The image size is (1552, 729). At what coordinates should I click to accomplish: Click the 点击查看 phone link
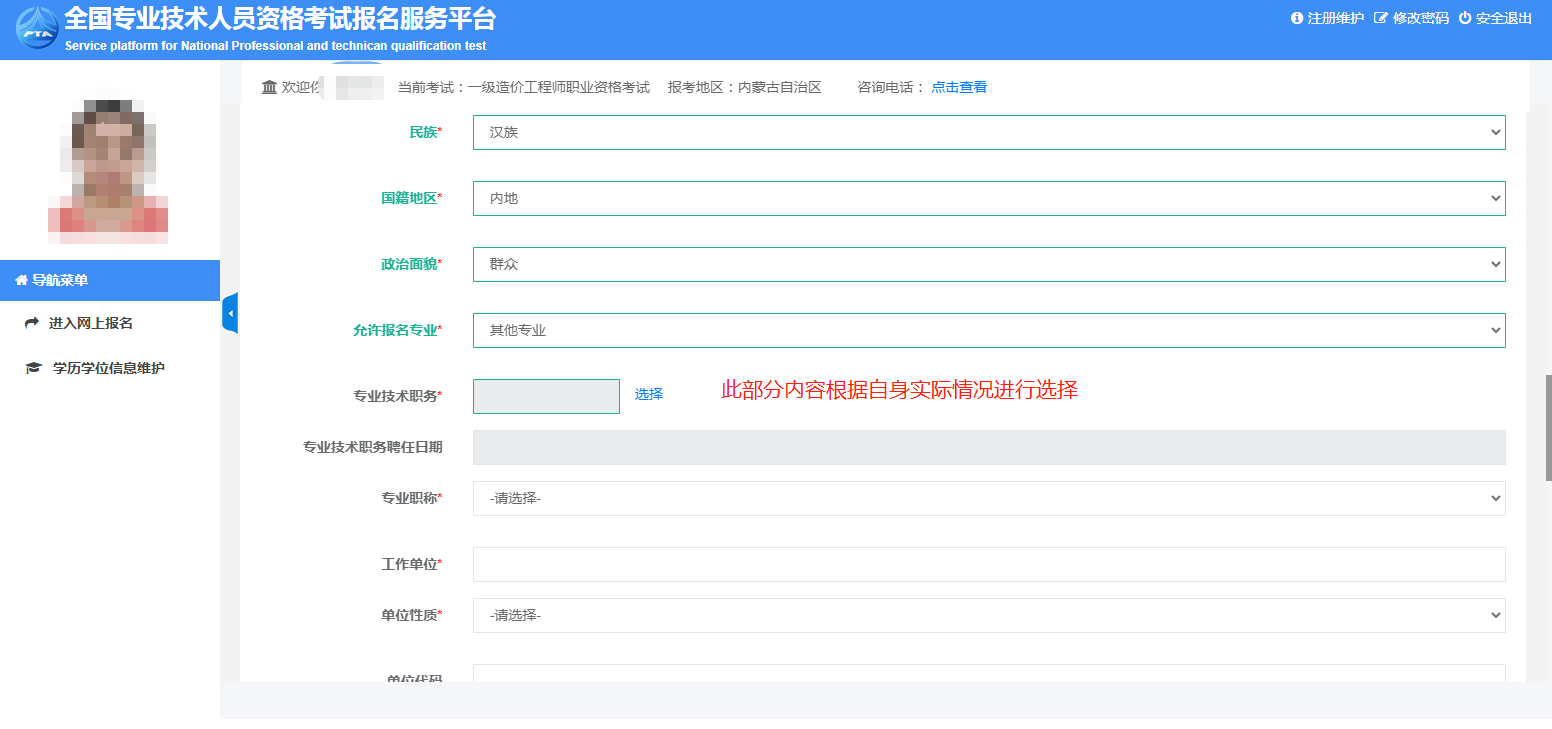[959, 88]
